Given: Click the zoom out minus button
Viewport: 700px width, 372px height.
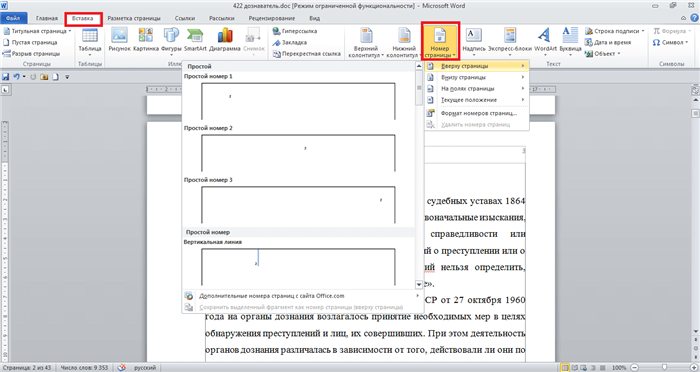Looking at the screenshot, I should (x=634, y=368).
